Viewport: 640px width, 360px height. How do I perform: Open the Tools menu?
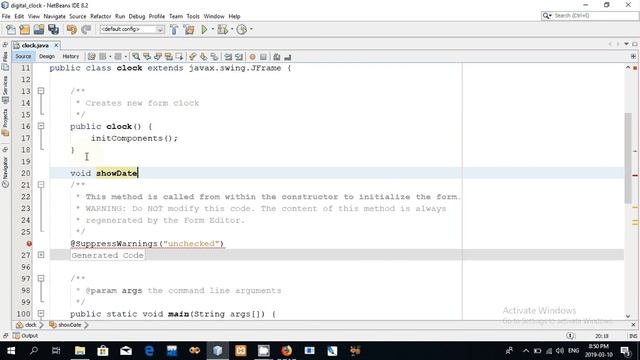(193, 16)
